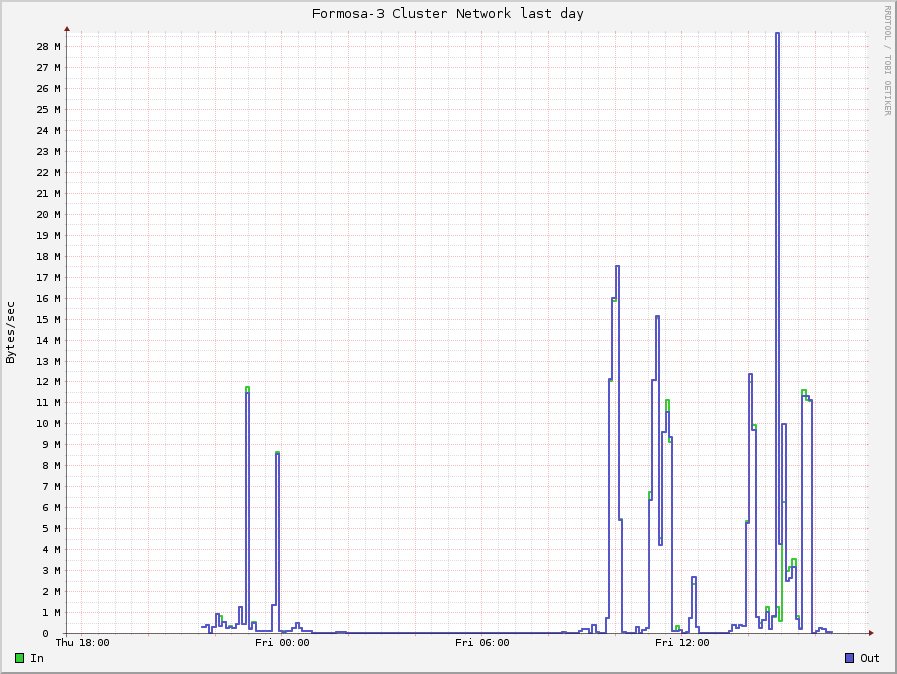
Task: Click the '12 M' y-axis value
Action: pos(48,382)
